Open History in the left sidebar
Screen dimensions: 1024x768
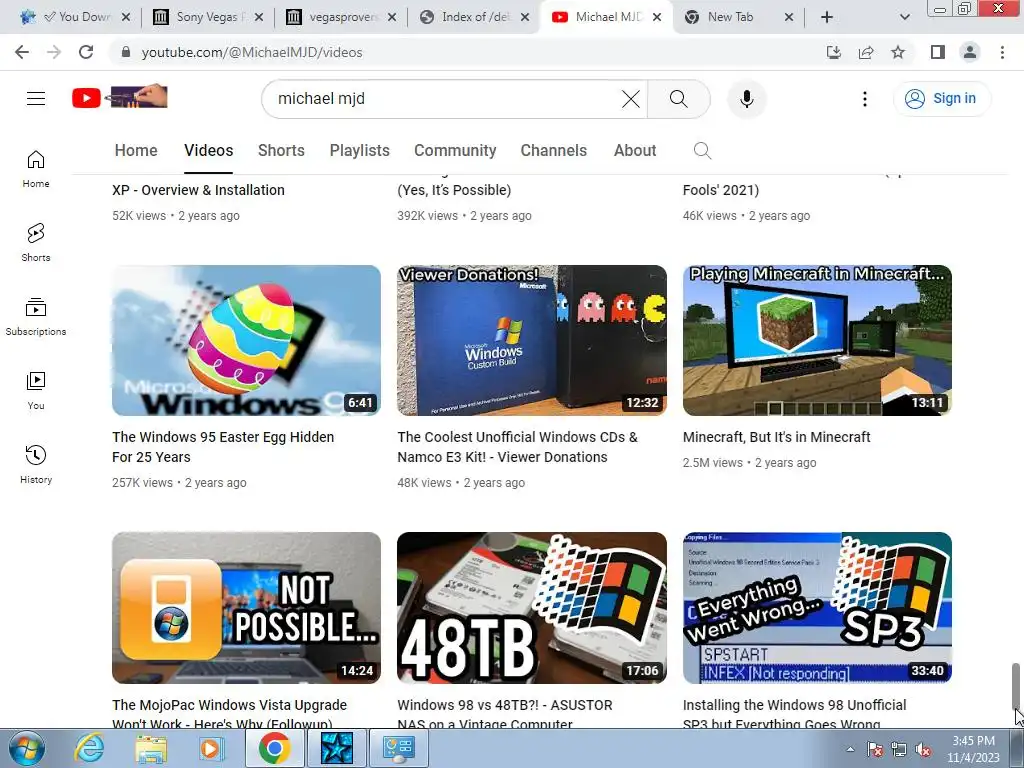[x=36, y=464]
